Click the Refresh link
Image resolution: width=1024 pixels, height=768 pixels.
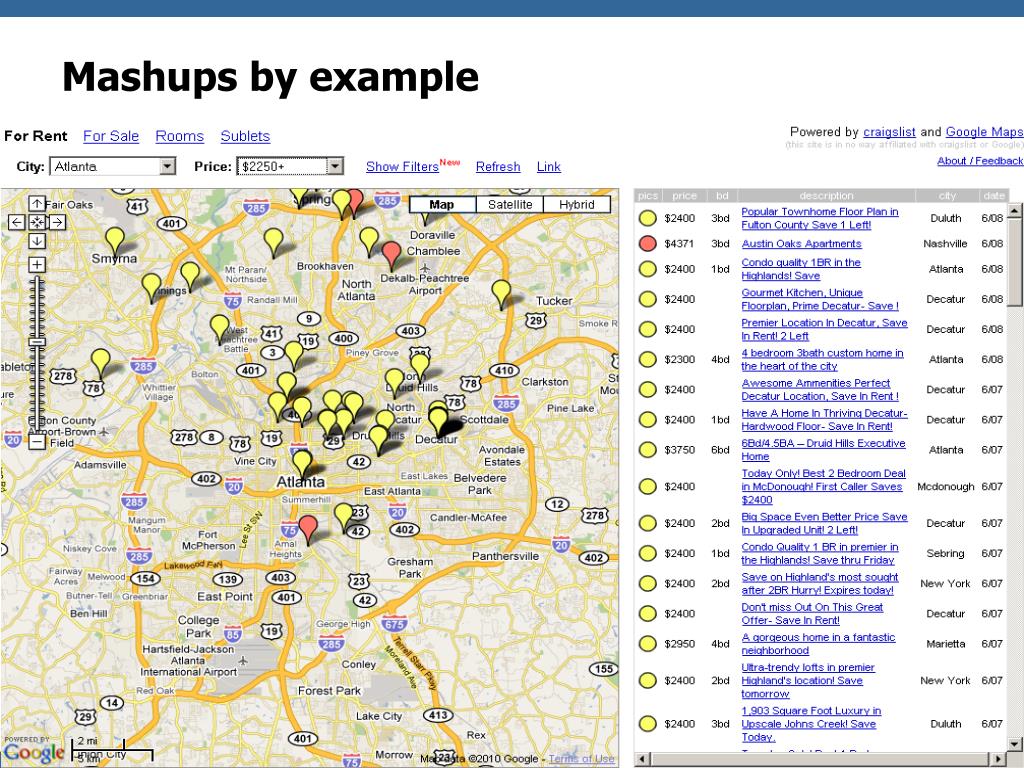pyautogui.click(x=498, y=167)
